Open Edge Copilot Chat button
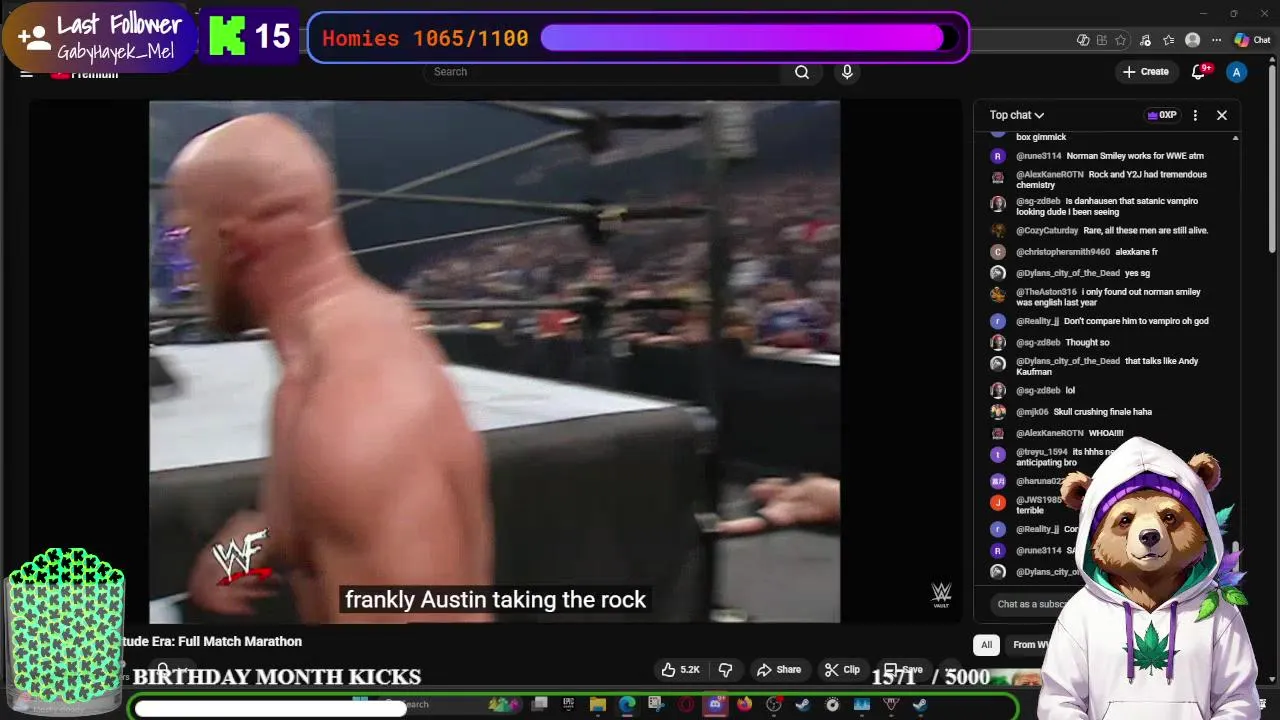The image size is (1280, 720). (1252, 40)
